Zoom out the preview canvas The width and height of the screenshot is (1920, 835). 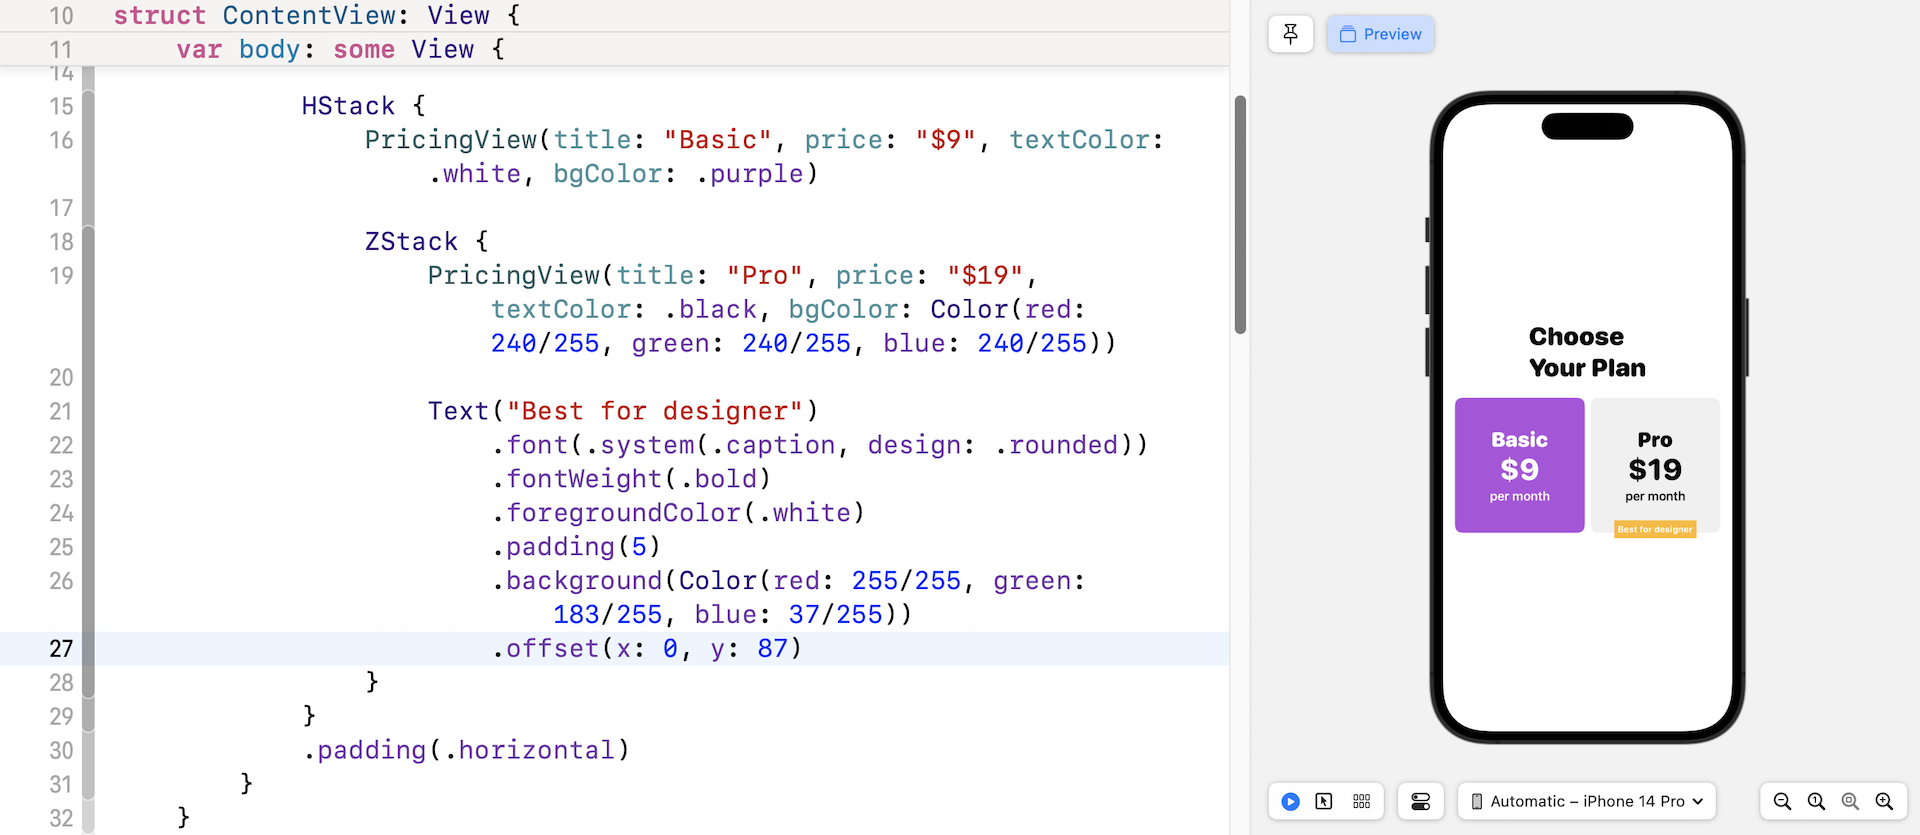click(x=1782, y=801)
